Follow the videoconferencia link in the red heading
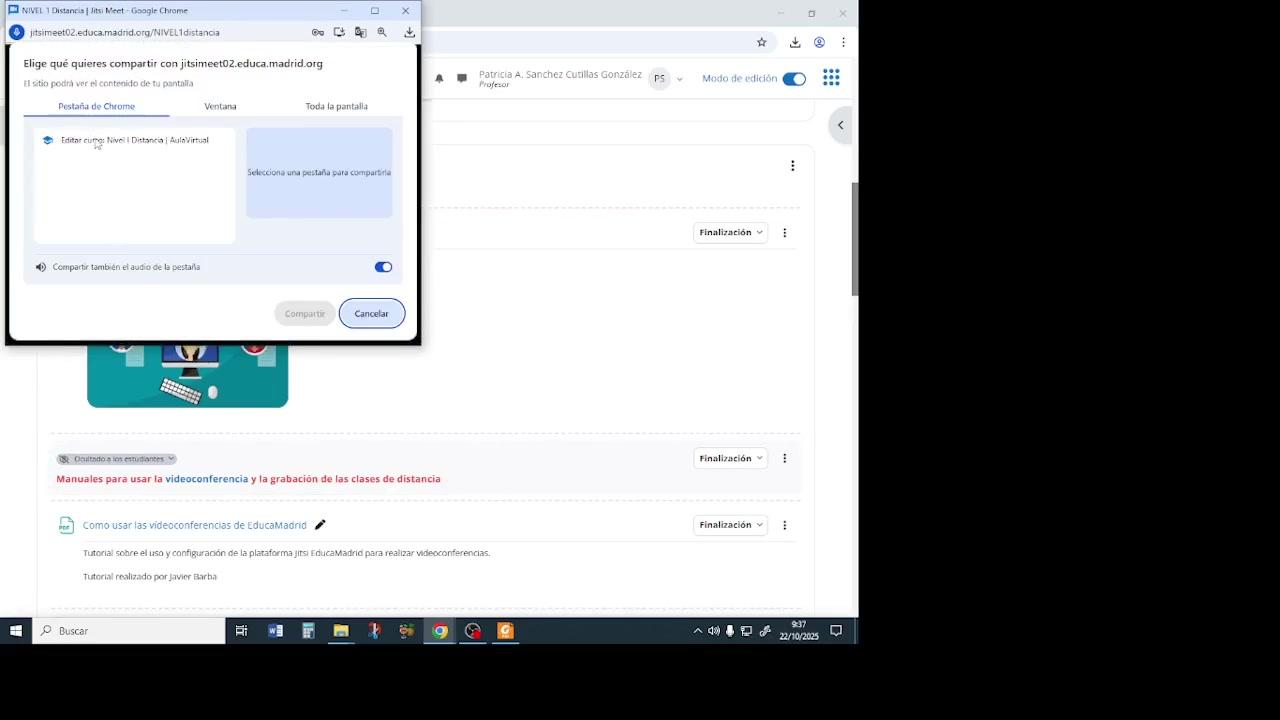This screenshot has height=720, width=1280. pos(207,479)
